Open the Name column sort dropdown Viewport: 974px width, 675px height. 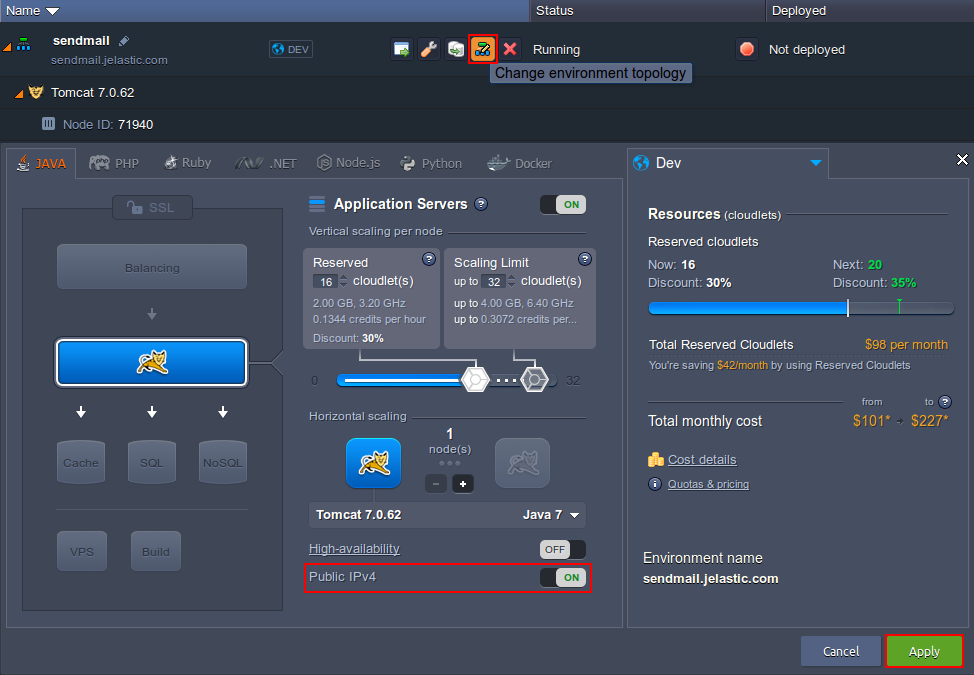tap(53, 11)
